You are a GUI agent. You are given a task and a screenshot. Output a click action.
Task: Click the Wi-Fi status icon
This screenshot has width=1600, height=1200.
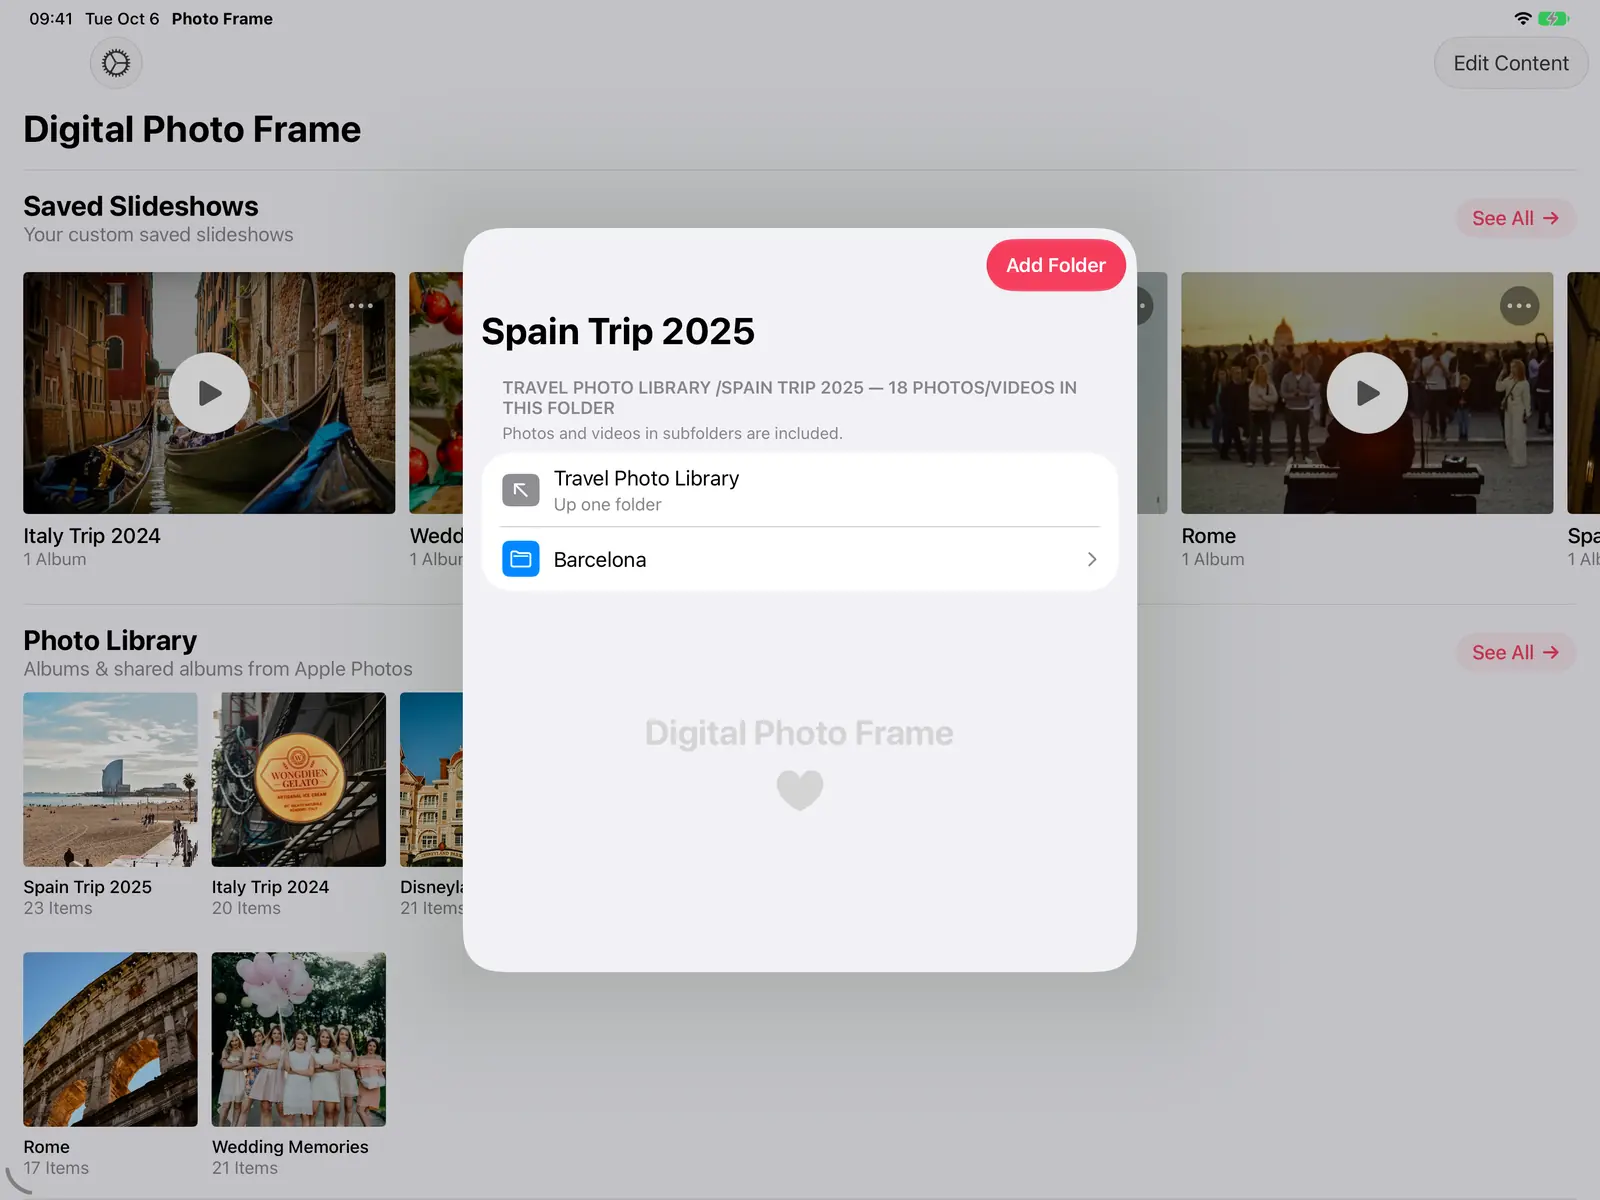[1522, 18]
